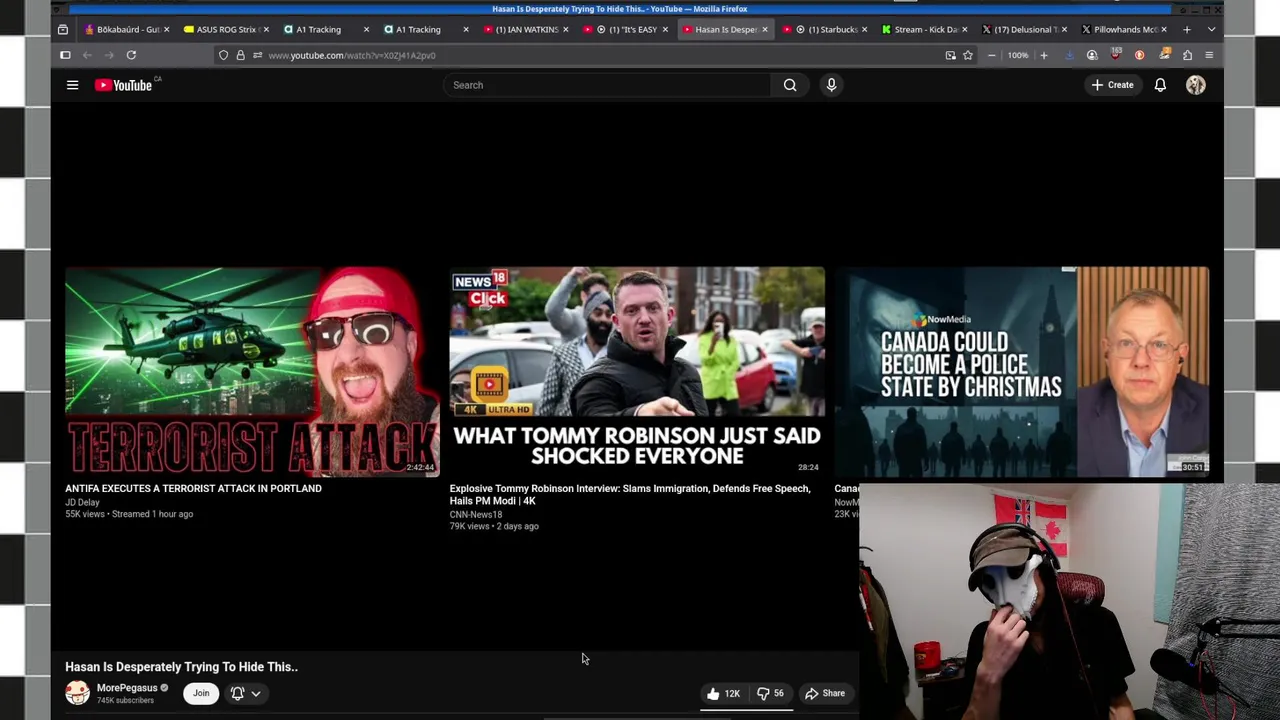Like the video with thumbs up
The width and height of the screenshot is (1280, 720).
[x=723, y=693]
